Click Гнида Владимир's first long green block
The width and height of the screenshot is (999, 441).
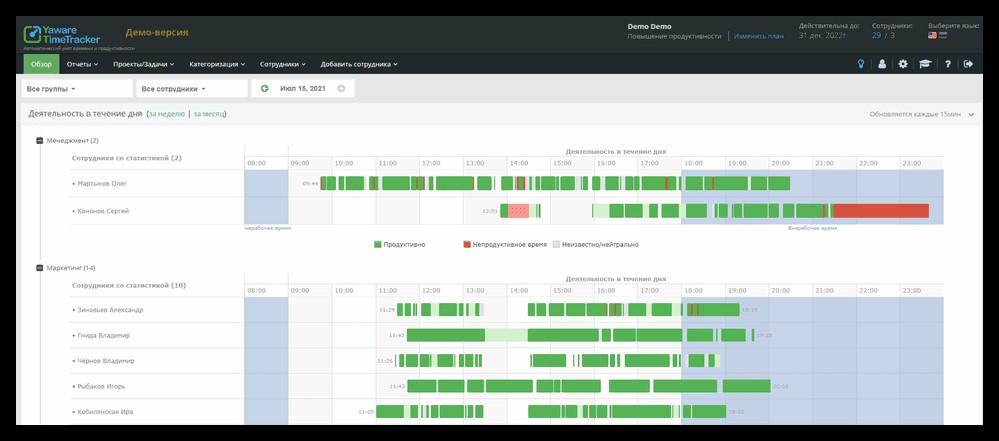pos(446,335)
